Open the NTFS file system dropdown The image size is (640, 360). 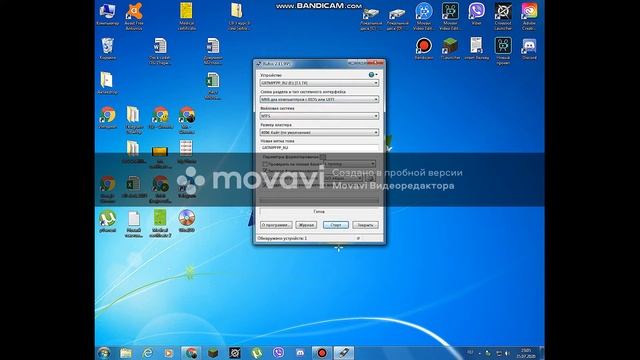[x=319, y=116]
